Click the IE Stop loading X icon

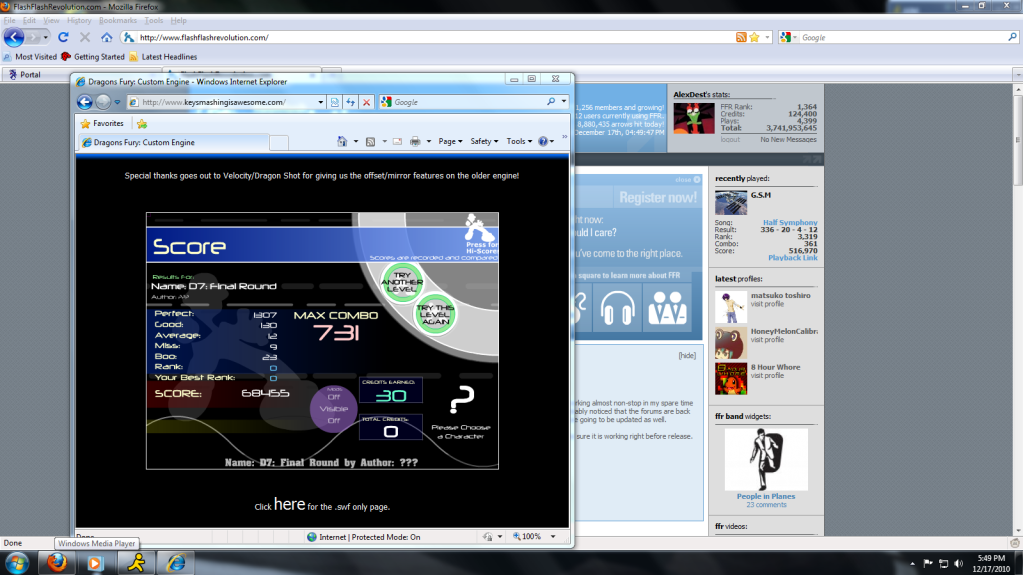point(367,102)
